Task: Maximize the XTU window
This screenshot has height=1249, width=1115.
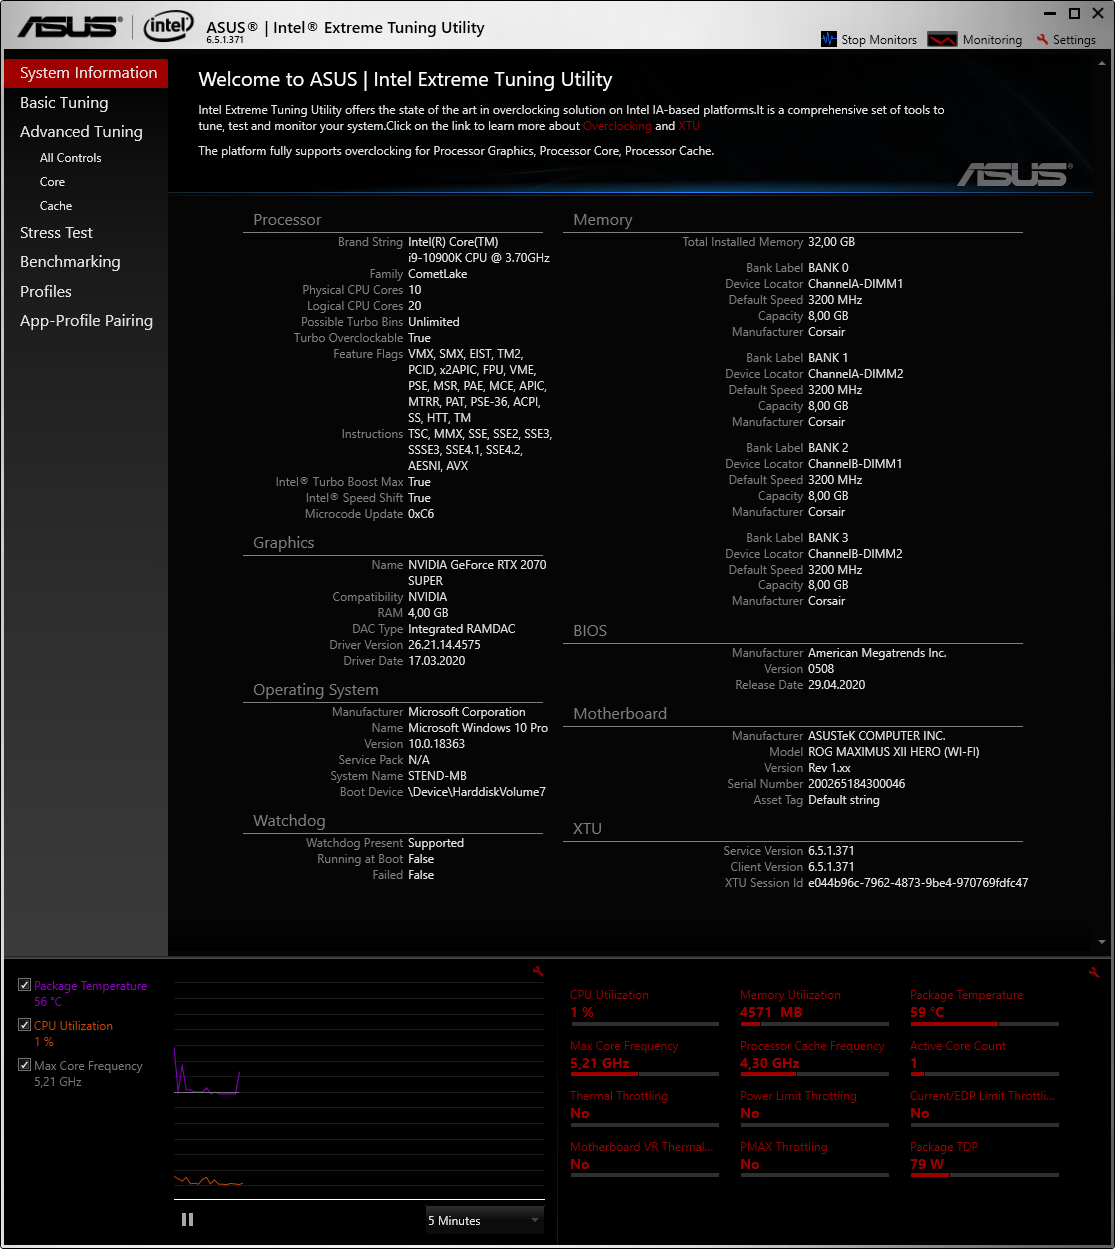Action: [x=1074, y=14]
